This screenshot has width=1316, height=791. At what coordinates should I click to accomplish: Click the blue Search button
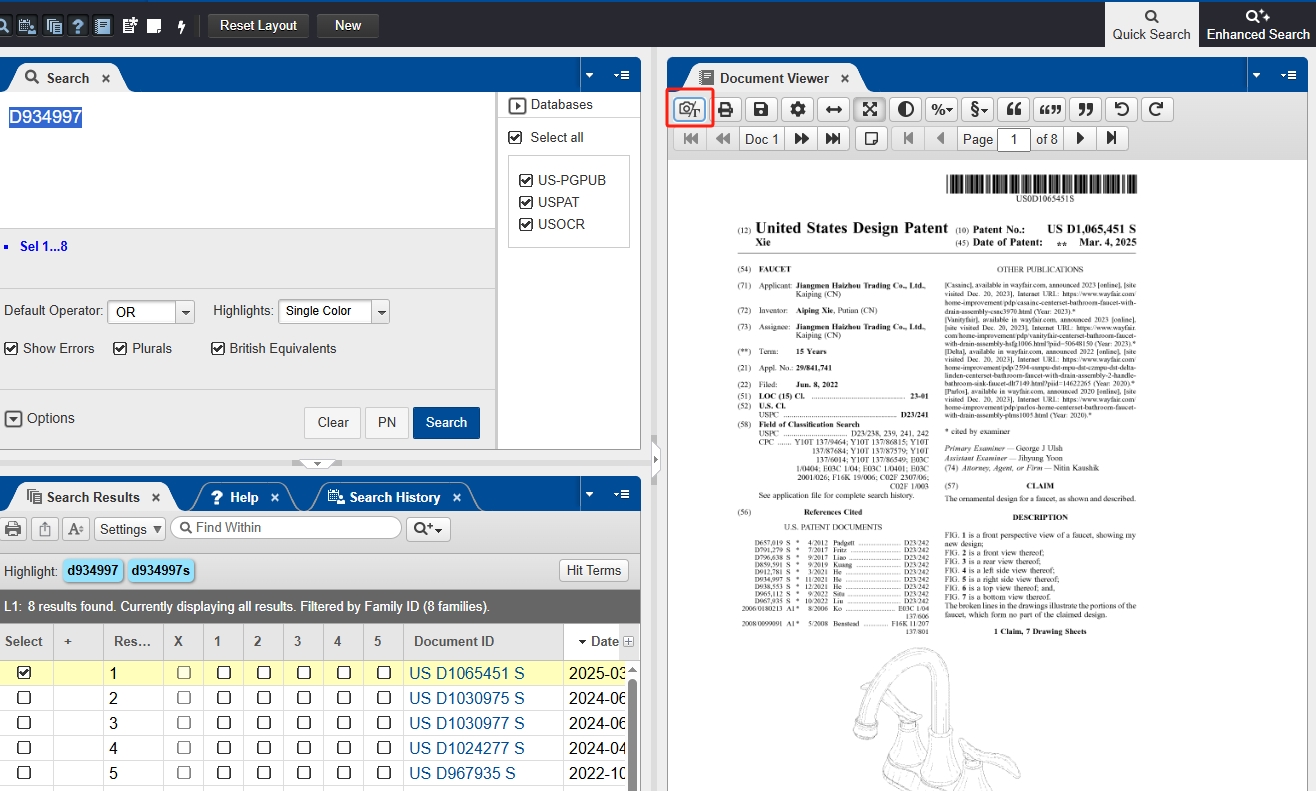(446, 422)
